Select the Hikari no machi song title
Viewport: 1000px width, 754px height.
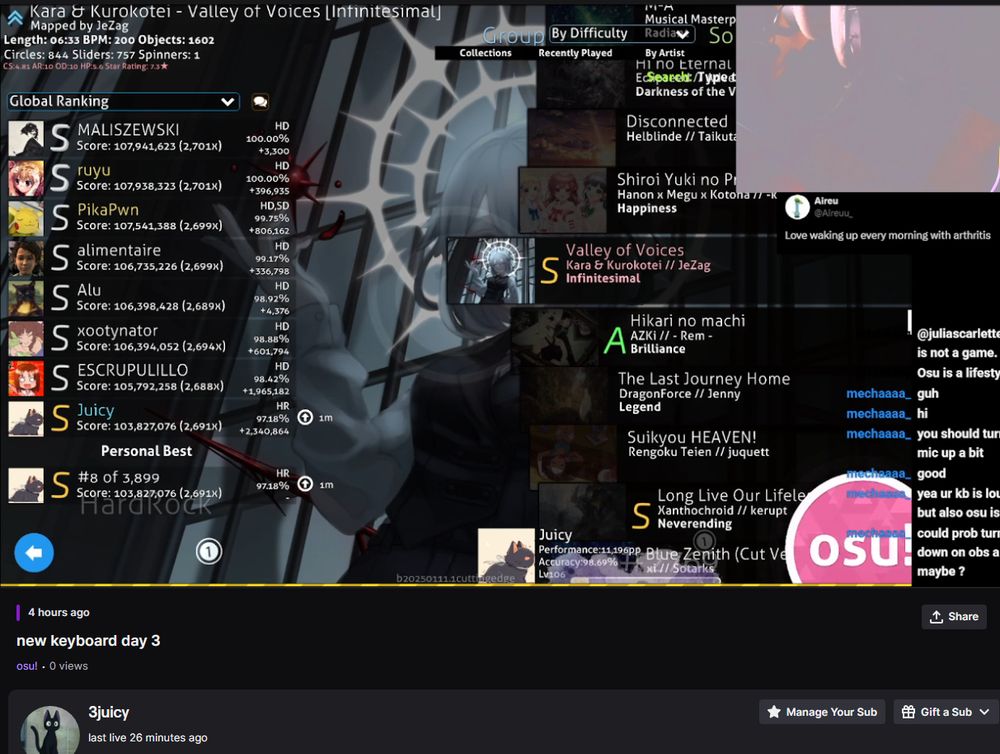point(688,321)
